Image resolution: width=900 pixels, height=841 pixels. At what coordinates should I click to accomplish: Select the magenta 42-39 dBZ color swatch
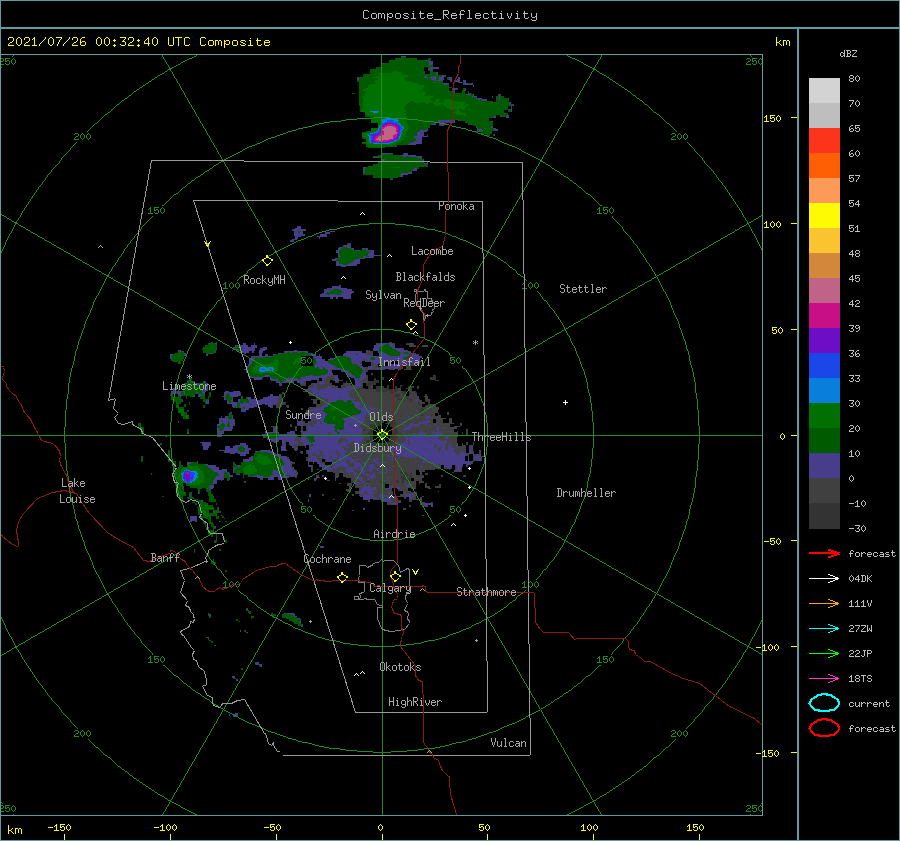pyautogui.click(x=824, y=316)
